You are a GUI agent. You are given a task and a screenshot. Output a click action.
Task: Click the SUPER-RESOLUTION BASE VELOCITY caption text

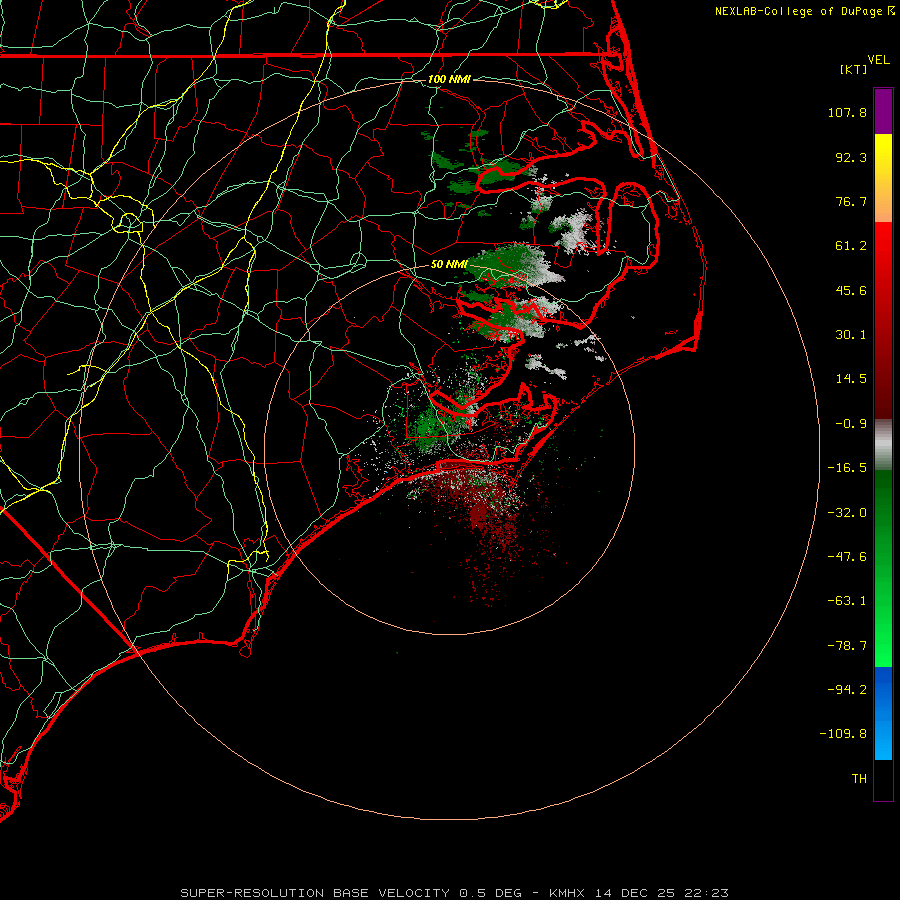pyautogui.click(x=315, y=893)
